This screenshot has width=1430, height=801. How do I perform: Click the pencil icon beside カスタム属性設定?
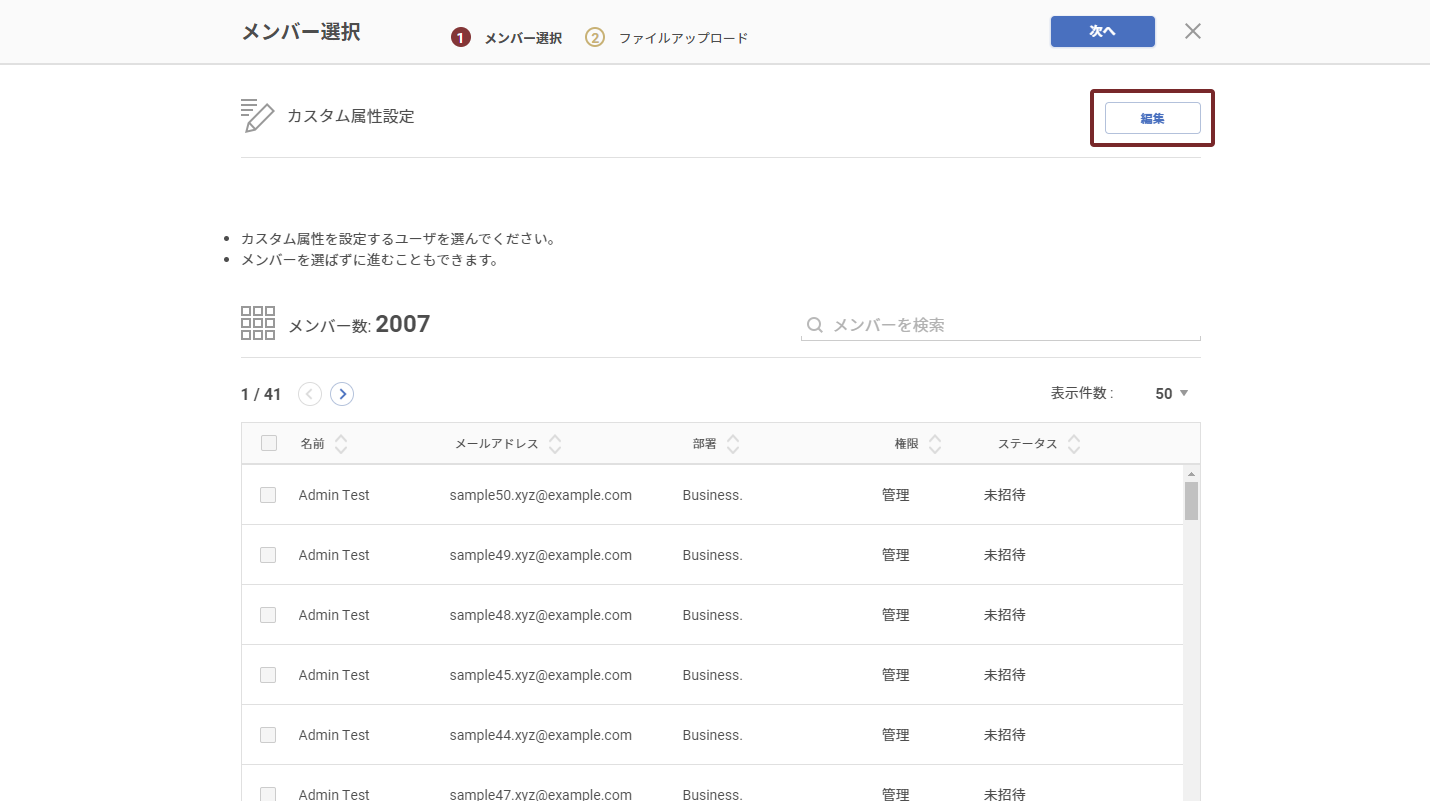tap(257, 116)
